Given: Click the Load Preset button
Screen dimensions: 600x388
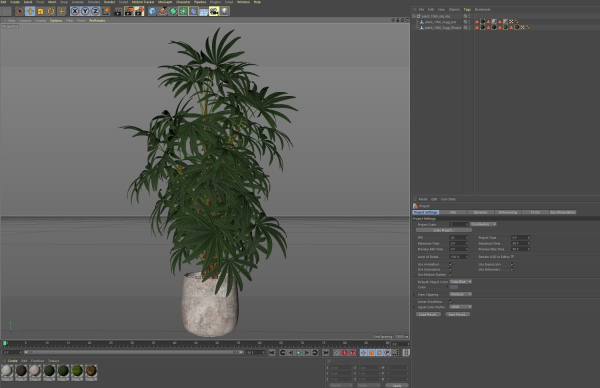Looking at the screenshot, I should tap(428, 314).
